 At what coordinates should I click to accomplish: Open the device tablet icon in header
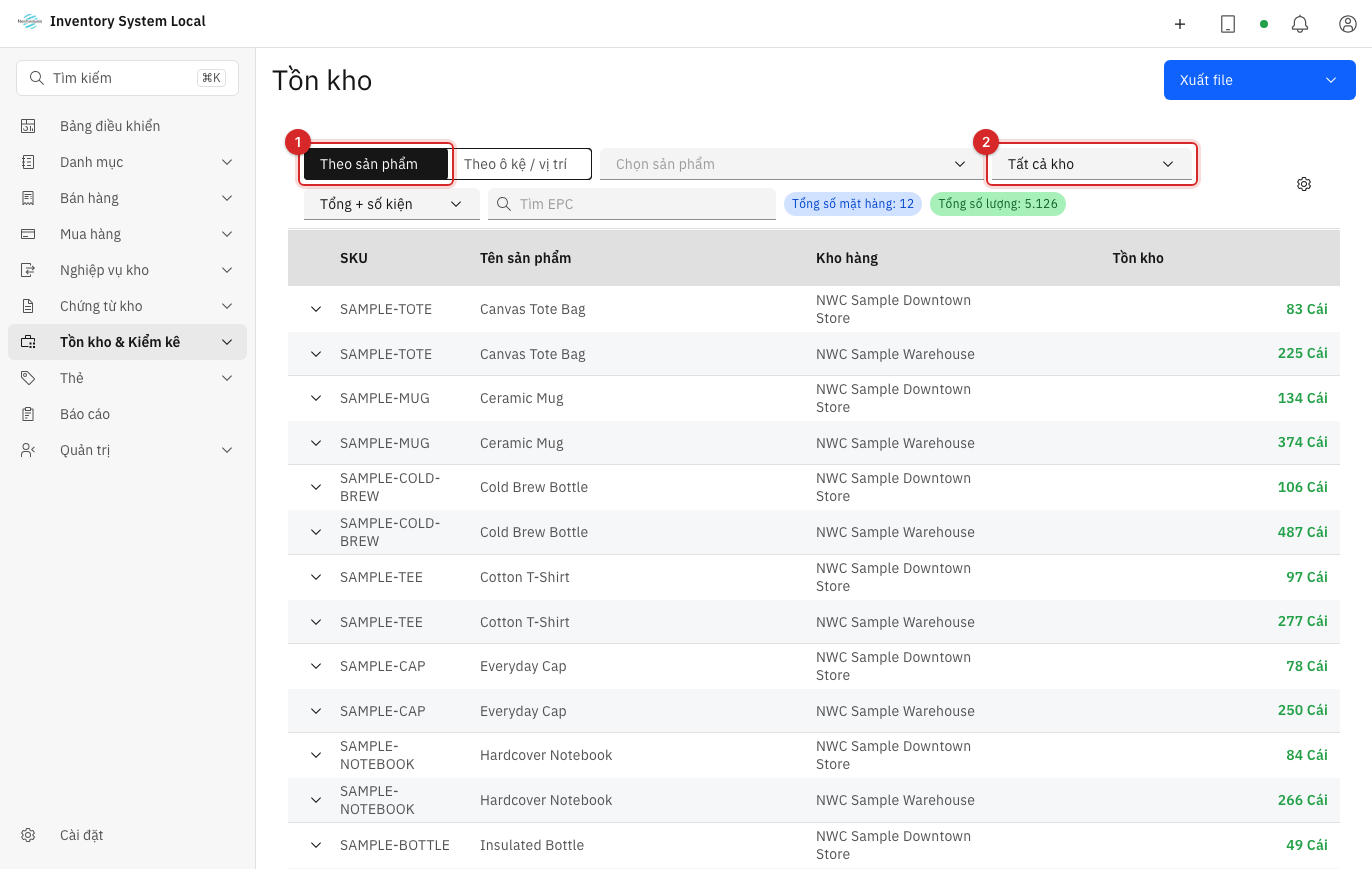click(1228, 24)
